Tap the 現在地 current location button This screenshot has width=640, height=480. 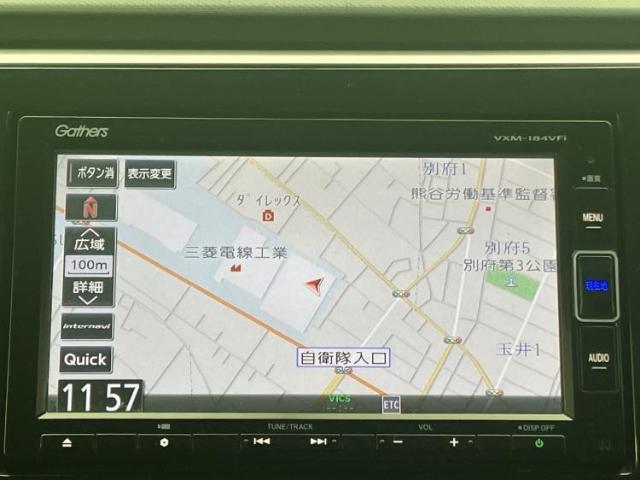click(x=596, y=286)
